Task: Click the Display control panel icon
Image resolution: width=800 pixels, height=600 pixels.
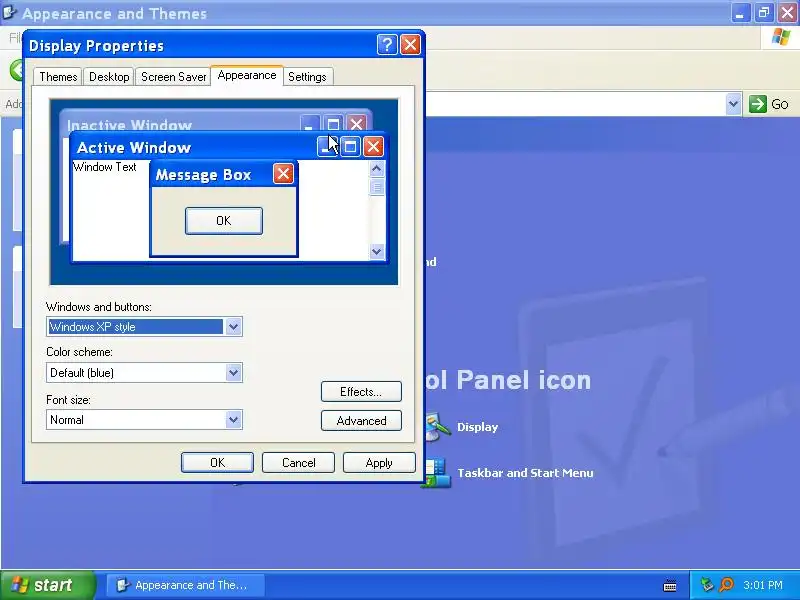Action: pyautogui.click(x=438, y=427)
